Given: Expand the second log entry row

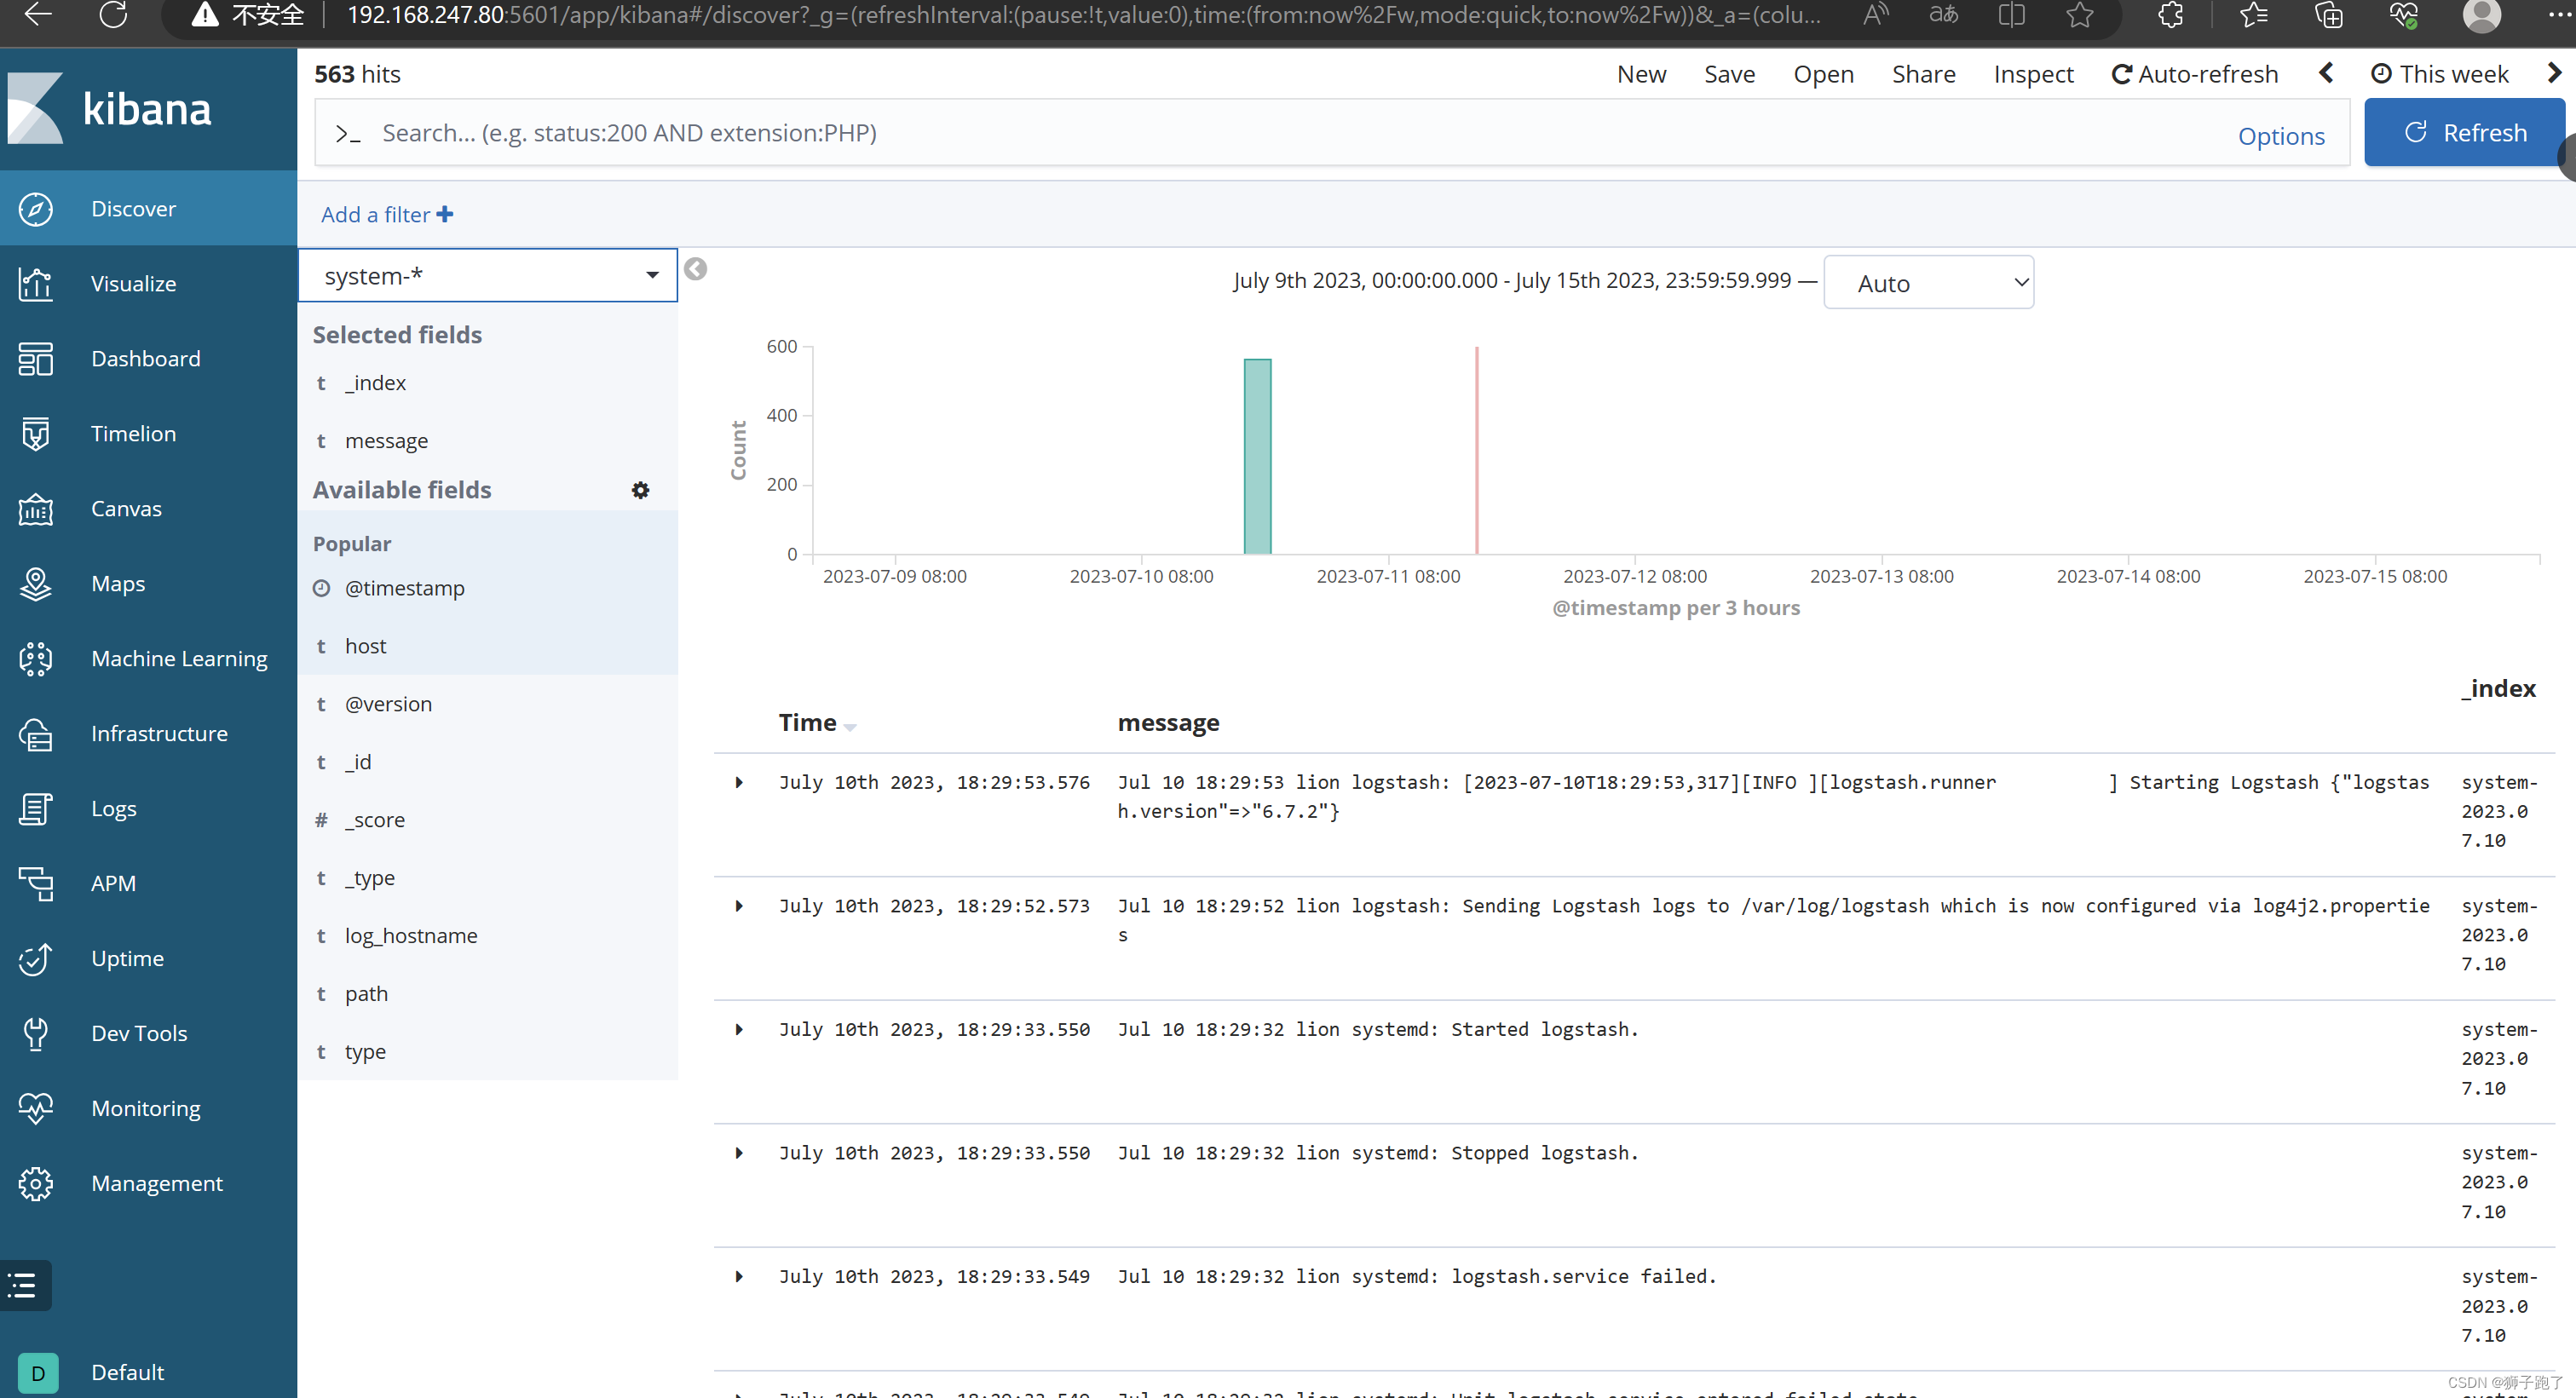Looking at the screenshot, I should pyautogui.click(x=737, y=906).
